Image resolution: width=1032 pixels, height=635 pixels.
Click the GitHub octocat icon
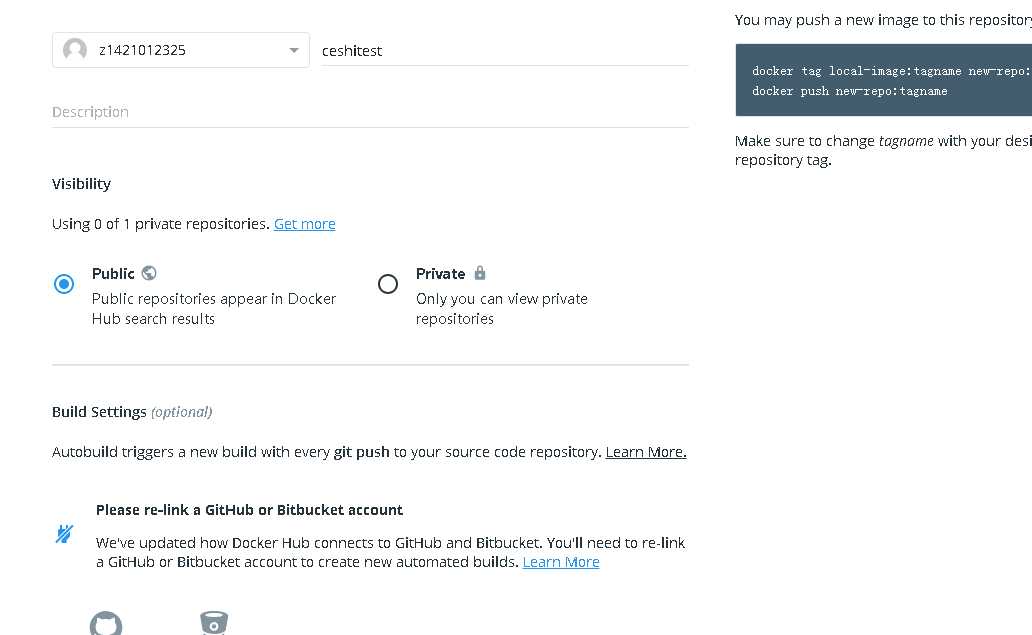106,625
